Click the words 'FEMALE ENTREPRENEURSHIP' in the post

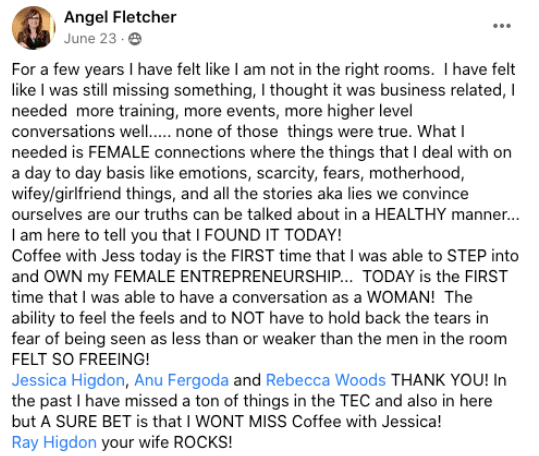pyautogui.click(x=227, y=277)
